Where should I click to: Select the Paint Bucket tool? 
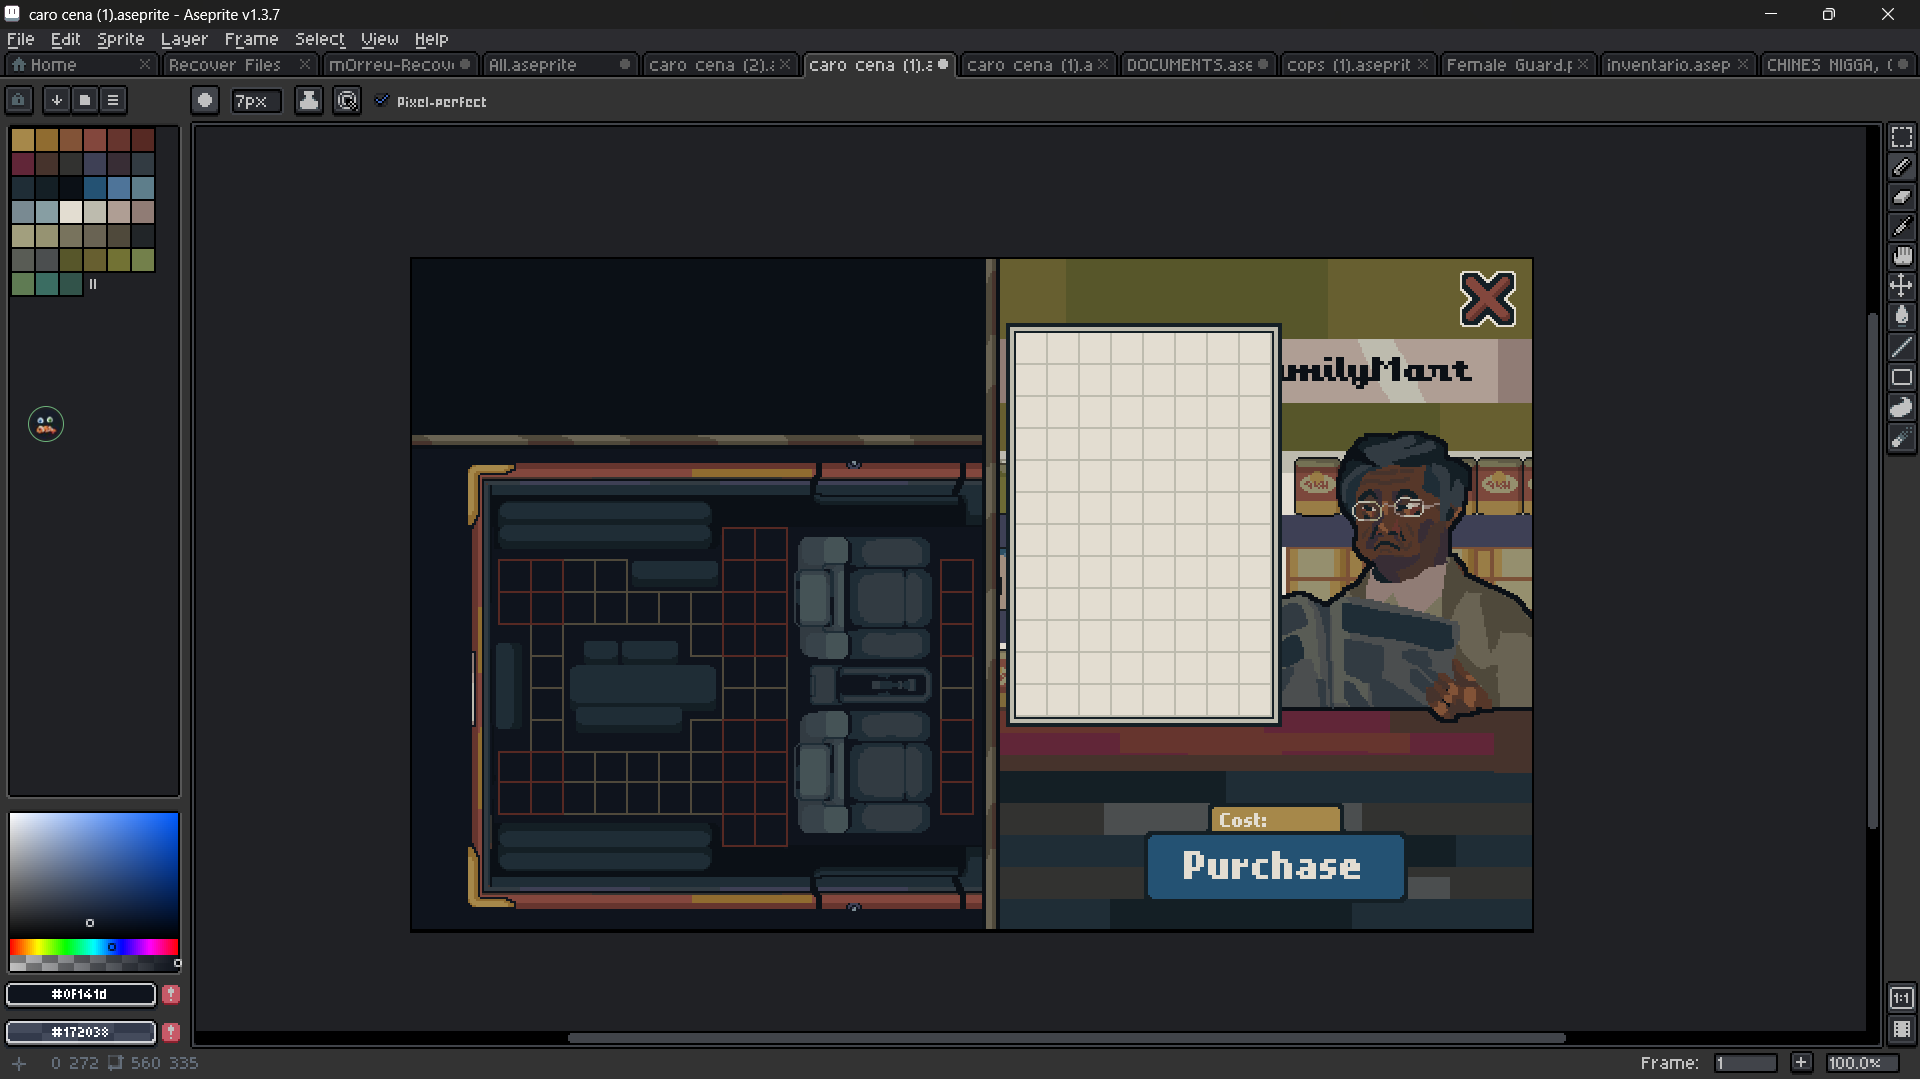(x=1901, y=316)
